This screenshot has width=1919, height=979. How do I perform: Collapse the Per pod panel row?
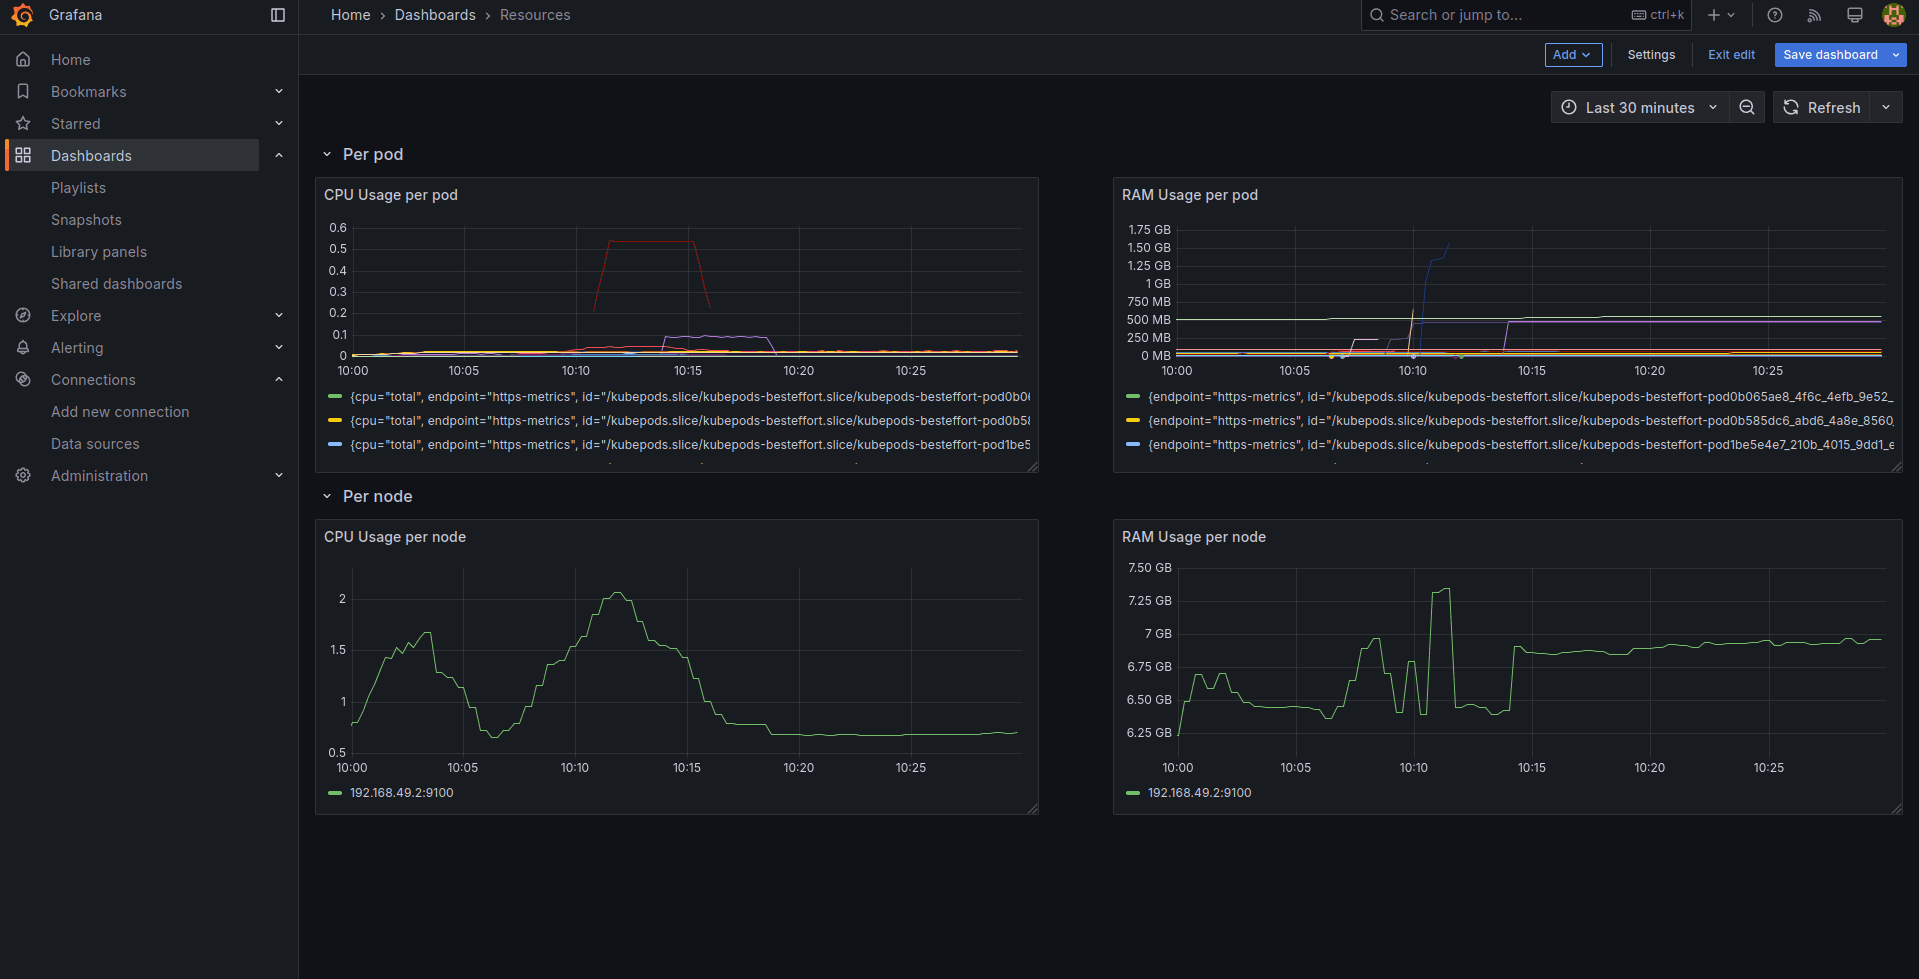pos(327,154)
